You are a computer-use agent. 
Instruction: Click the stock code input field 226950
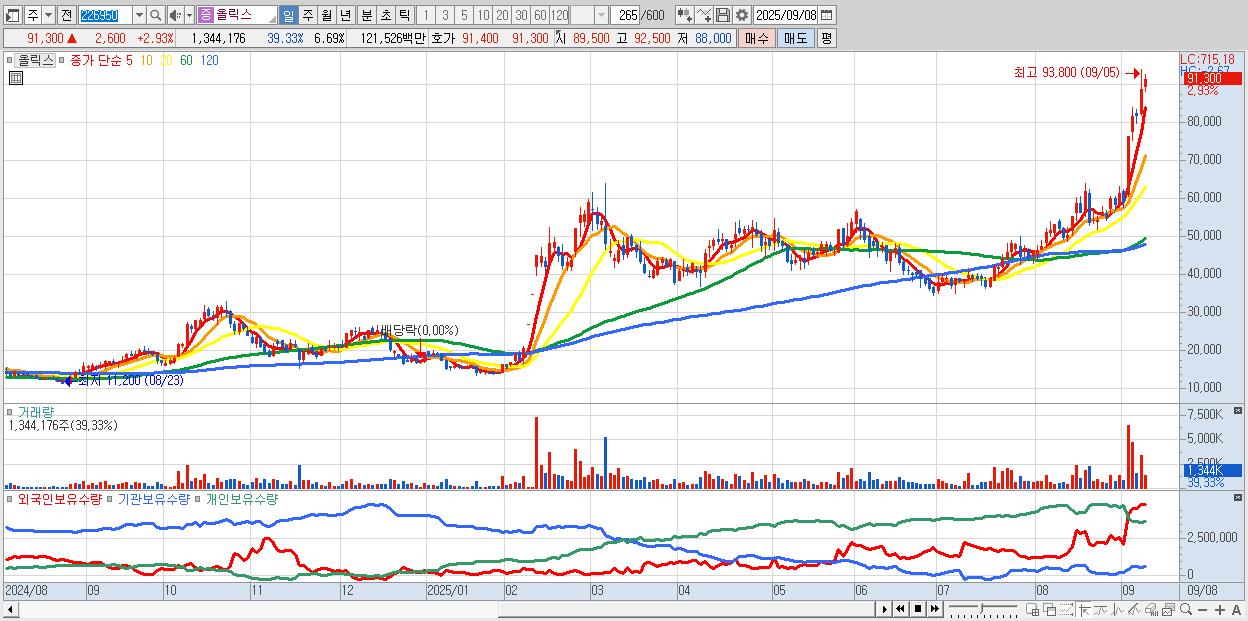(104, 15)
